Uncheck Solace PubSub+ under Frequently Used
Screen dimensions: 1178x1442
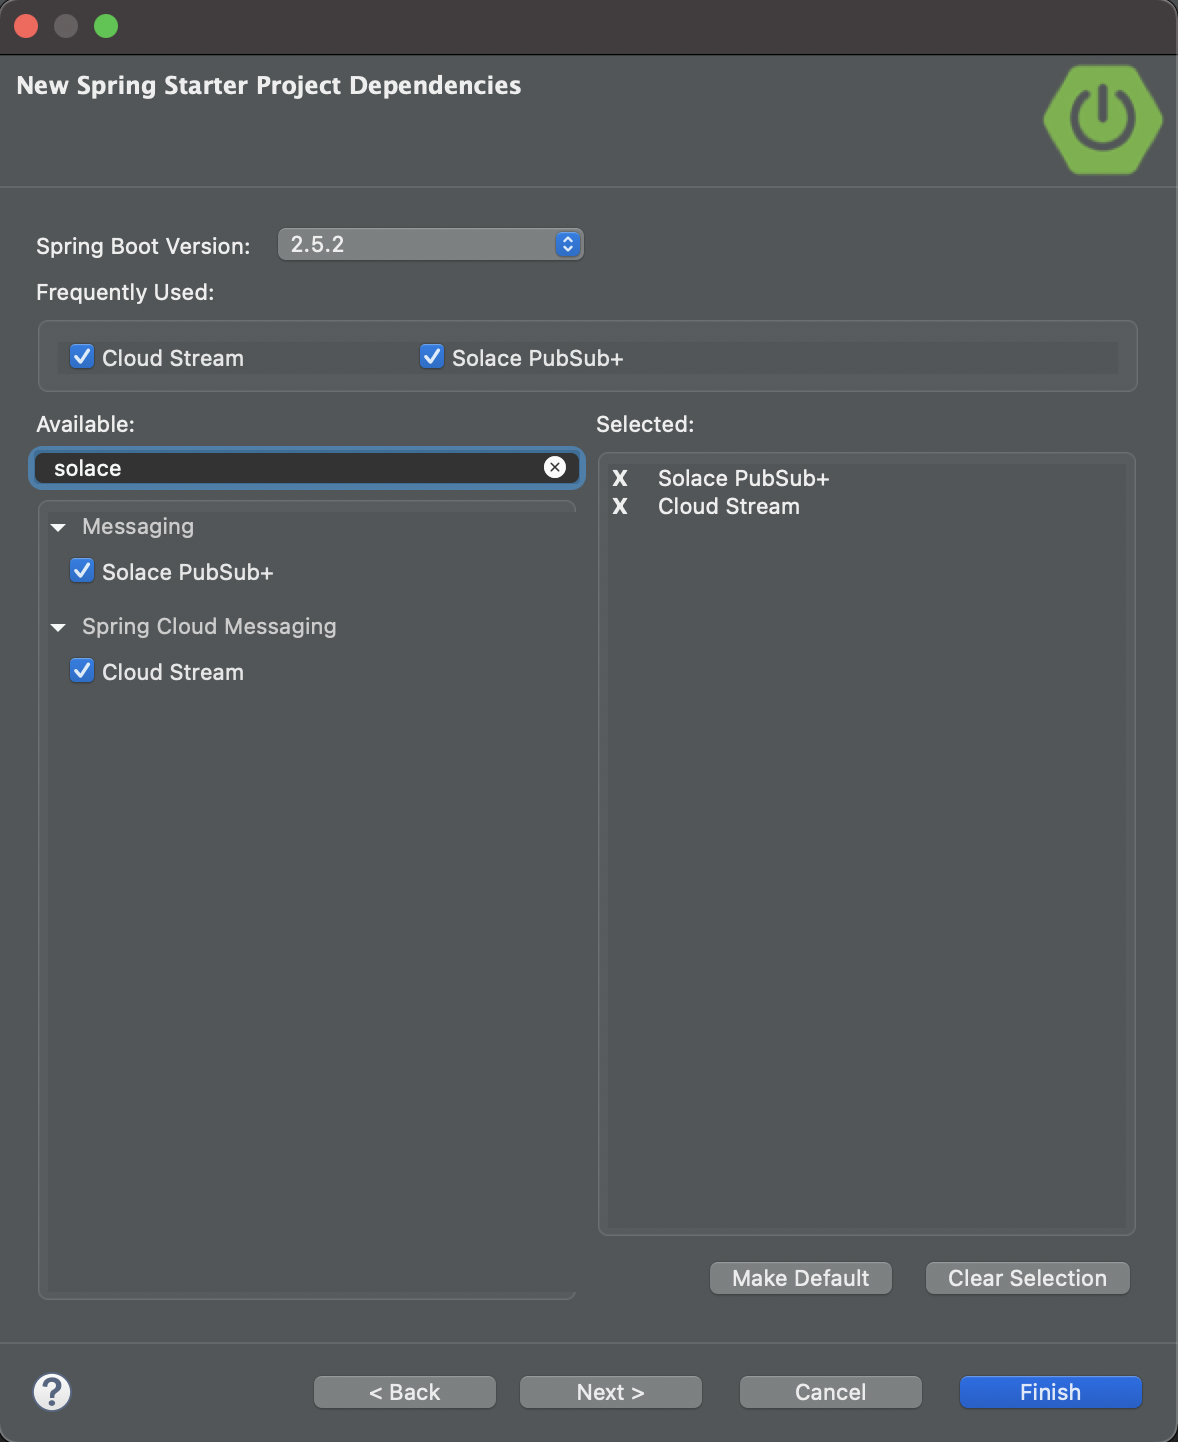click(x=431, y=356)
